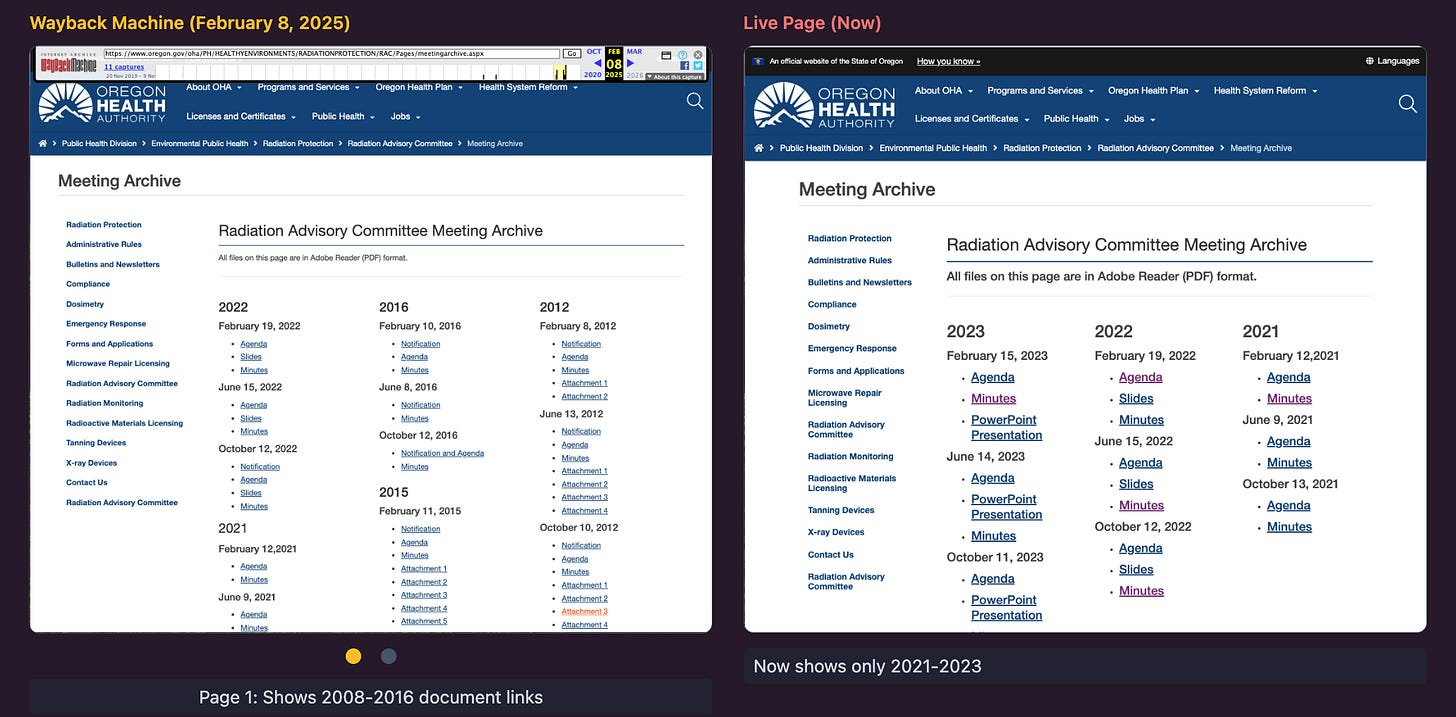Select the first yellow carousel dot
This screenshot has width=1456, height=717.
[353, 656]
